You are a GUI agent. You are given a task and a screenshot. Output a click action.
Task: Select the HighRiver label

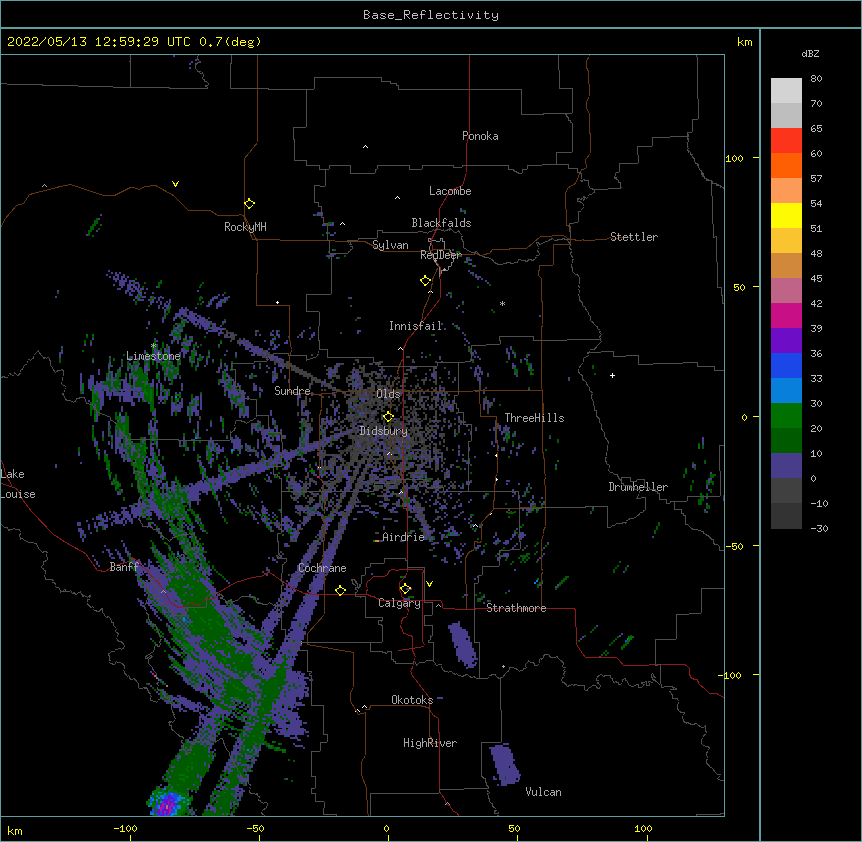[x=430, y=743]
